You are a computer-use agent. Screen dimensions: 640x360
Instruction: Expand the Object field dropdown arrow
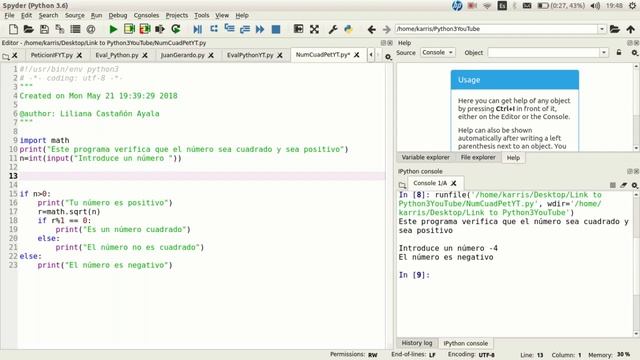click(x=604, y=52)
